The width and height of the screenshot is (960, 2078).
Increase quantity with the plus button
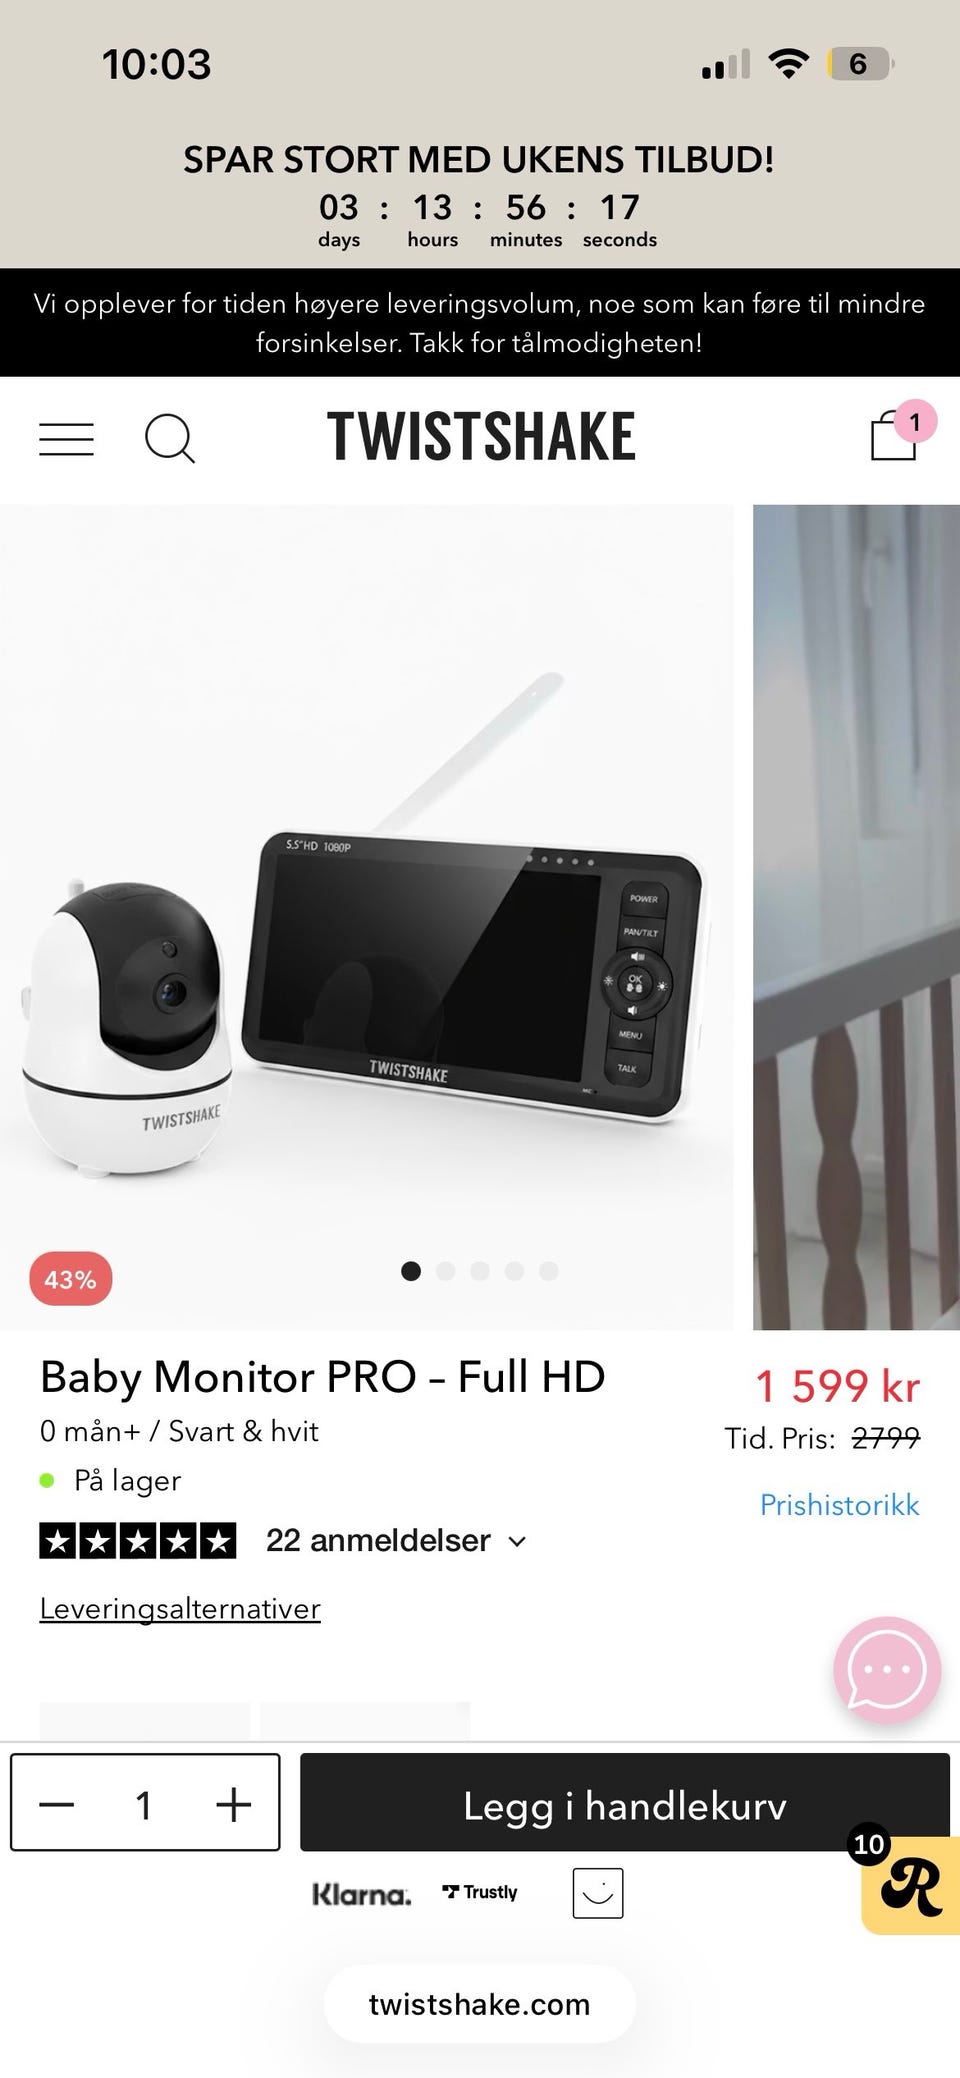(233, 1805)
